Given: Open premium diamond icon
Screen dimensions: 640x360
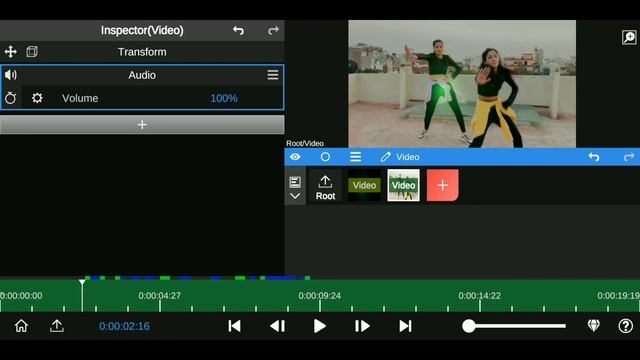Looking at the screenshot, I should coord(593,326).
